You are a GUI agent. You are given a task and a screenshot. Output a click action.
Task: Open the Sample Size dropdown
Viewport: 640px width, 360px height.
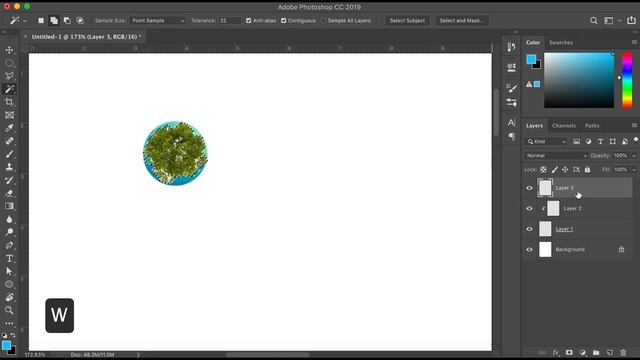click(158, 20)
